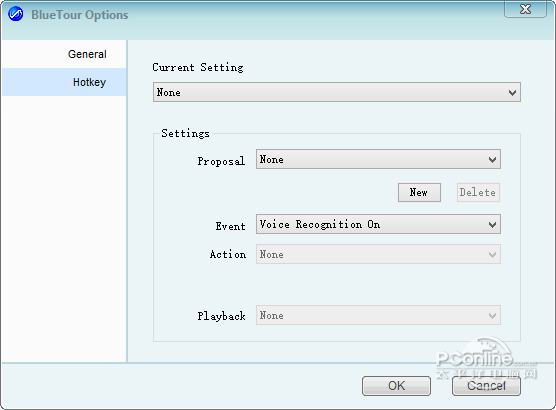Close the BlueTour Options dialog
Viewport: 556px width, 410px height.
pyautogui.click(x=525, y=9)
